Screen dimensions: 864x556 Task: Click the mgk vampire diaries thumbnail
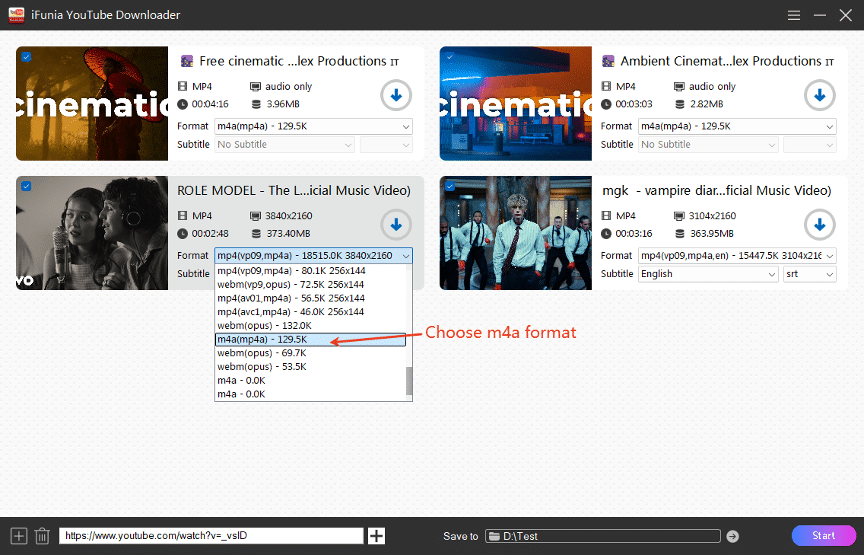(516, 233)
